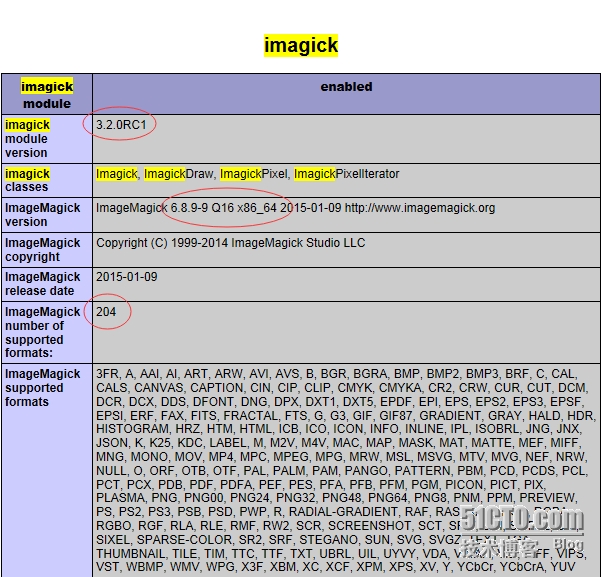The height and width of the screenshot is (577, 603).
Task: Select the version value 3.2.0RC1
Action: (121, 125)
